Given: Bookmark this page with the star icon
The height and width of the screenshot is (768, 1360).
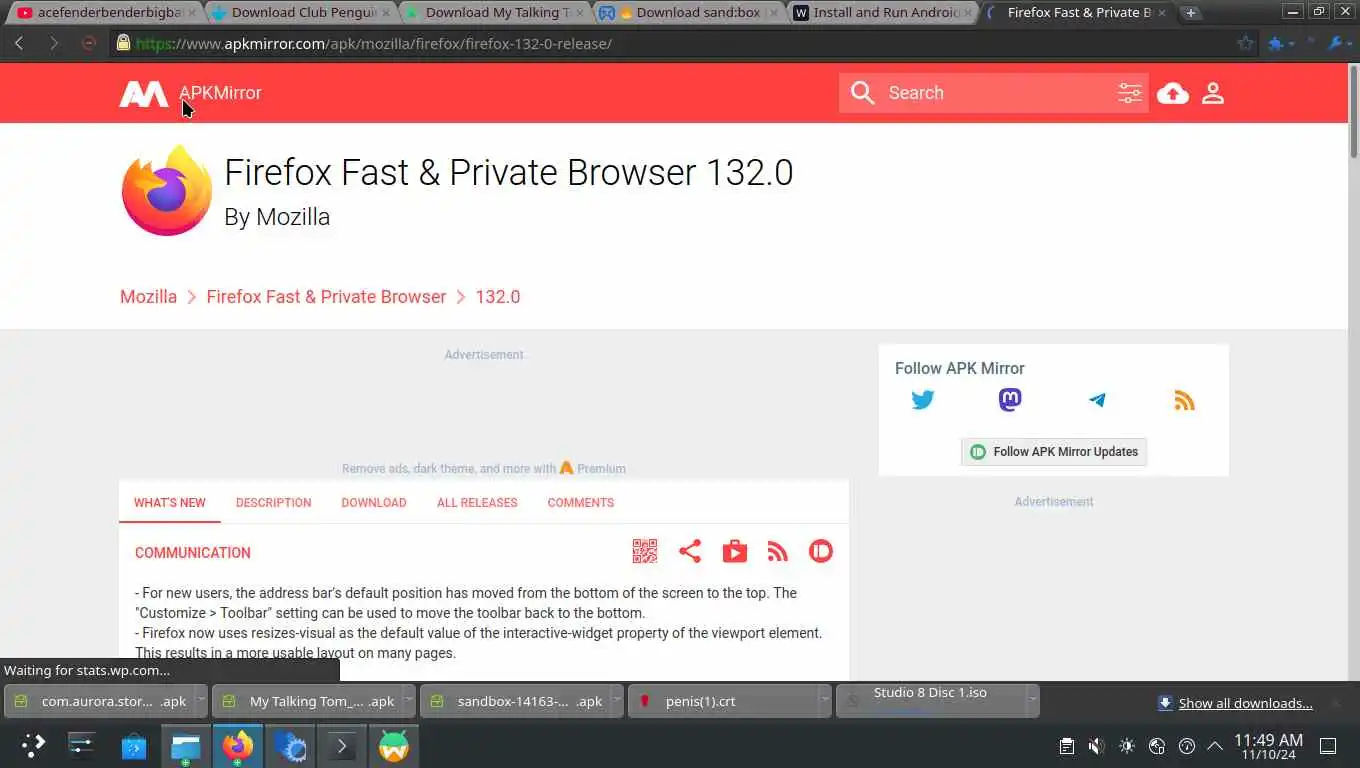Looking at the screenshot, I should [x=1245, y=43].
